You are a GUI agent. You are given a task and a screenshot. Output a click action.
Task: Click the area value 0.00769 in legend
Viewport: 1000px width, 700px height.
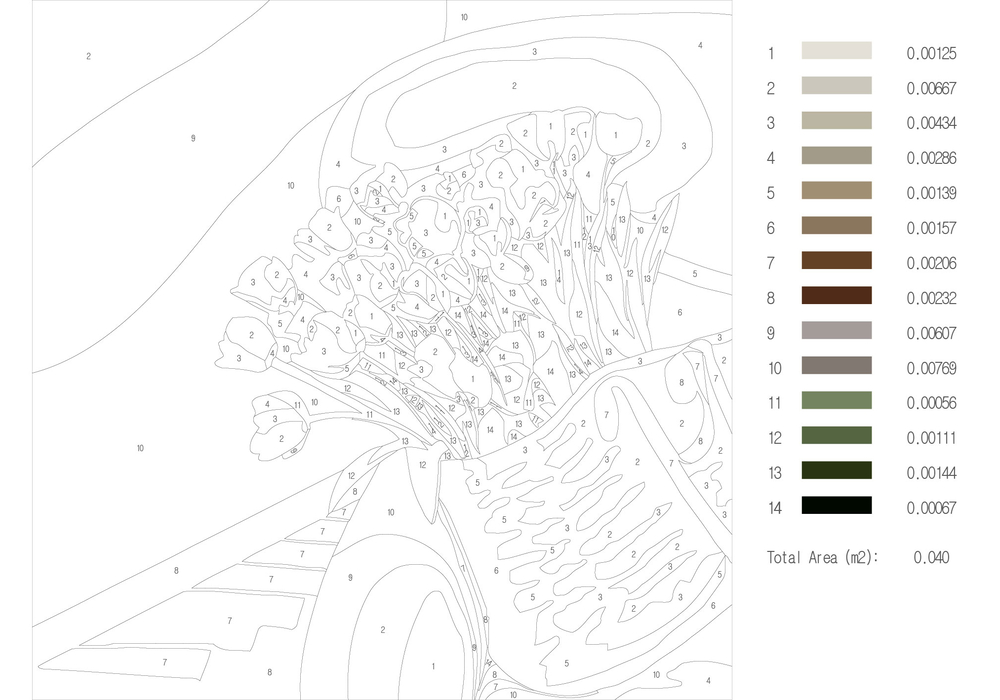point(931,369)
